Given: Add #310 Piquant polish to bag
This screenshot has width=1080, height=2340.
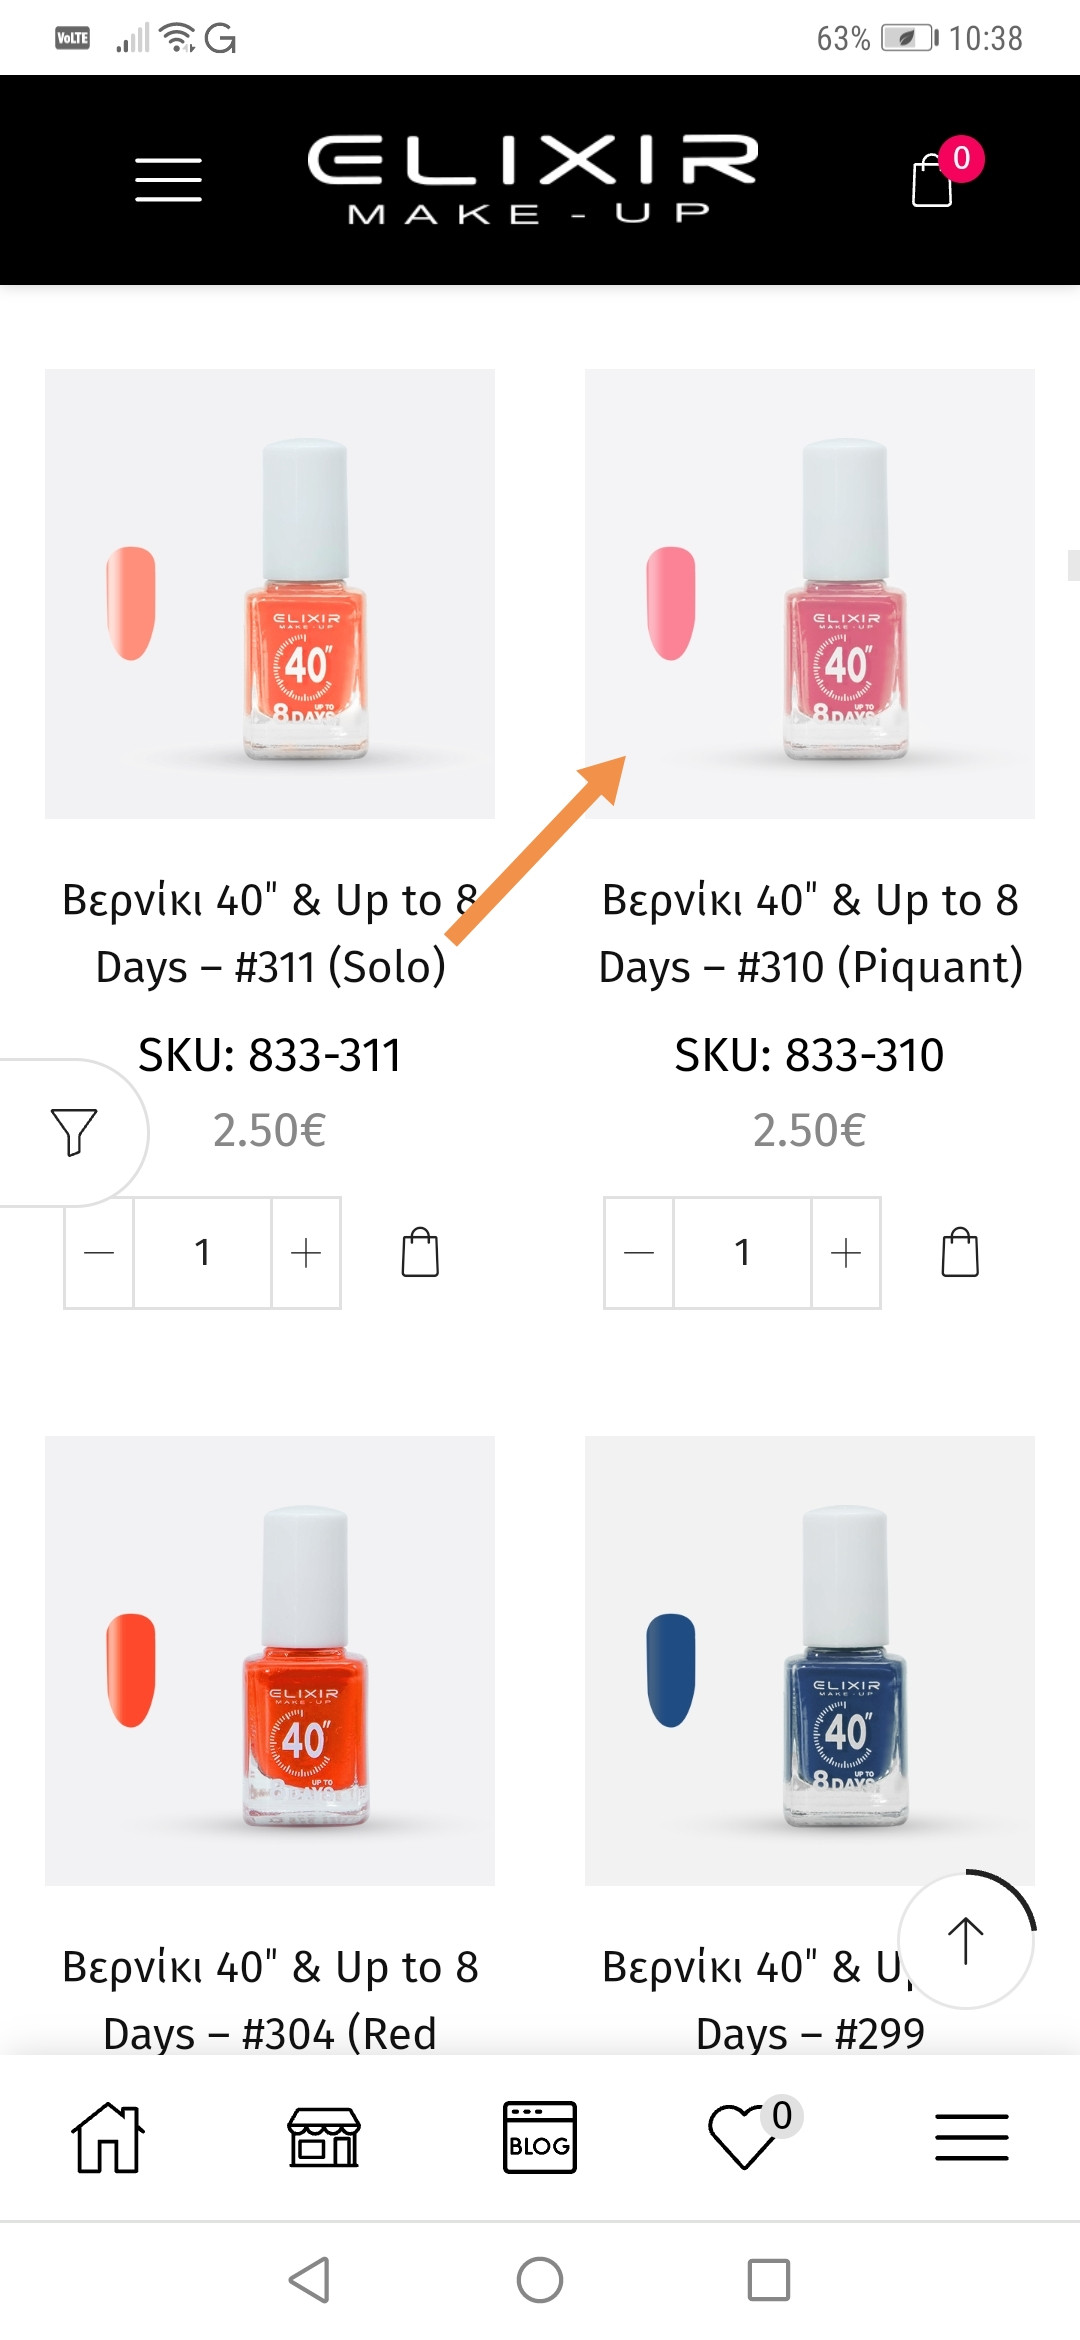Looking at the screenshot, I should pyautogui.click(x=960, y=1252).
